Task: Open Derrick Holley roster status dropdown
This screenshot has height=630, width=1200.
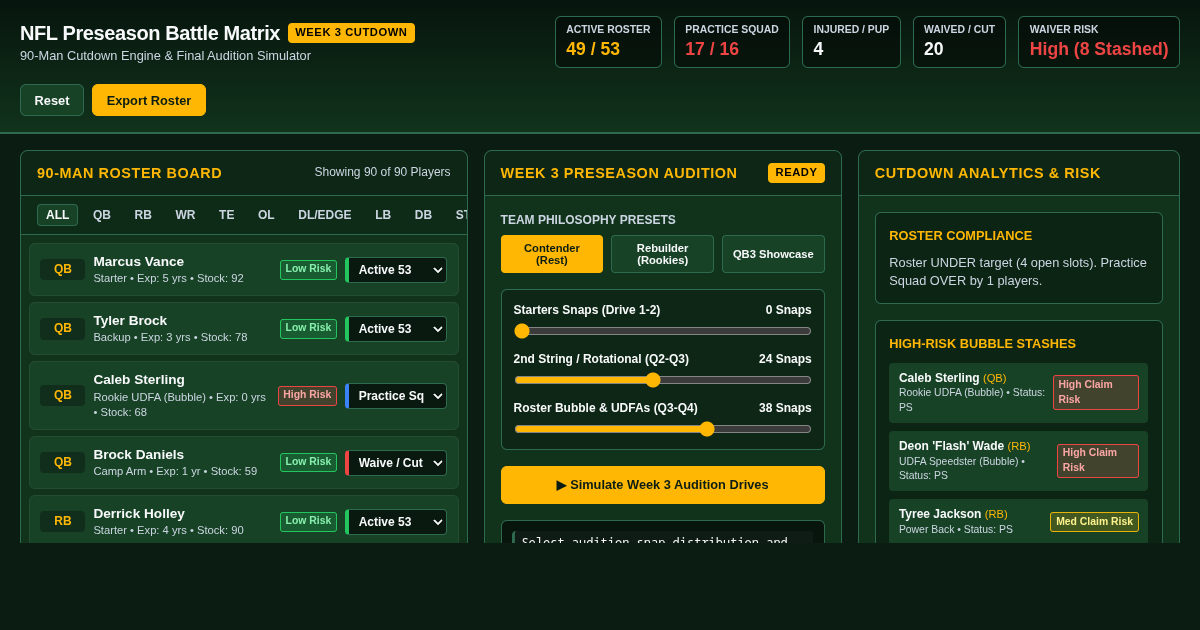Action: click(x=396, y=522)
